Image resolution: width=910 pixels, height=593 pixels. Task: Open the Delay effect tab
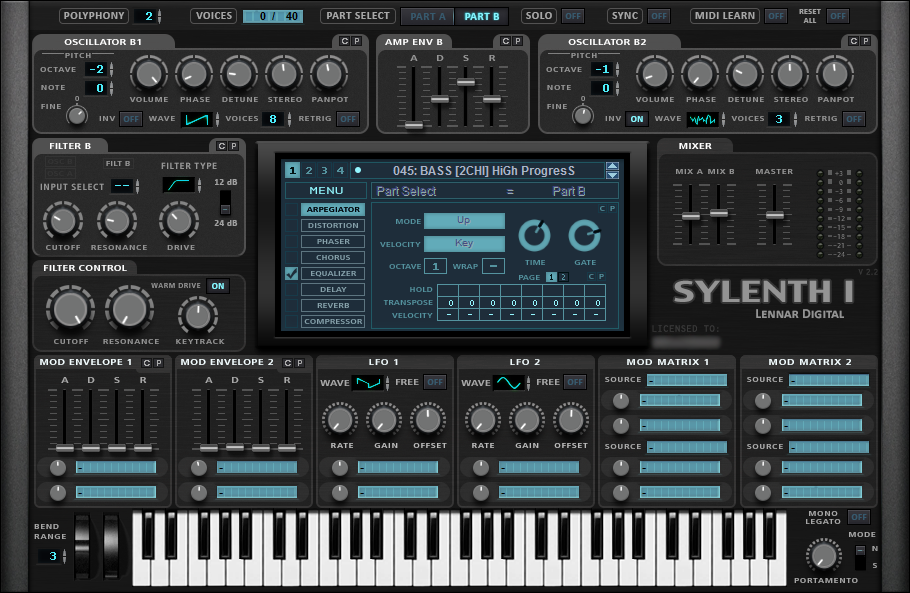(333, 290)
